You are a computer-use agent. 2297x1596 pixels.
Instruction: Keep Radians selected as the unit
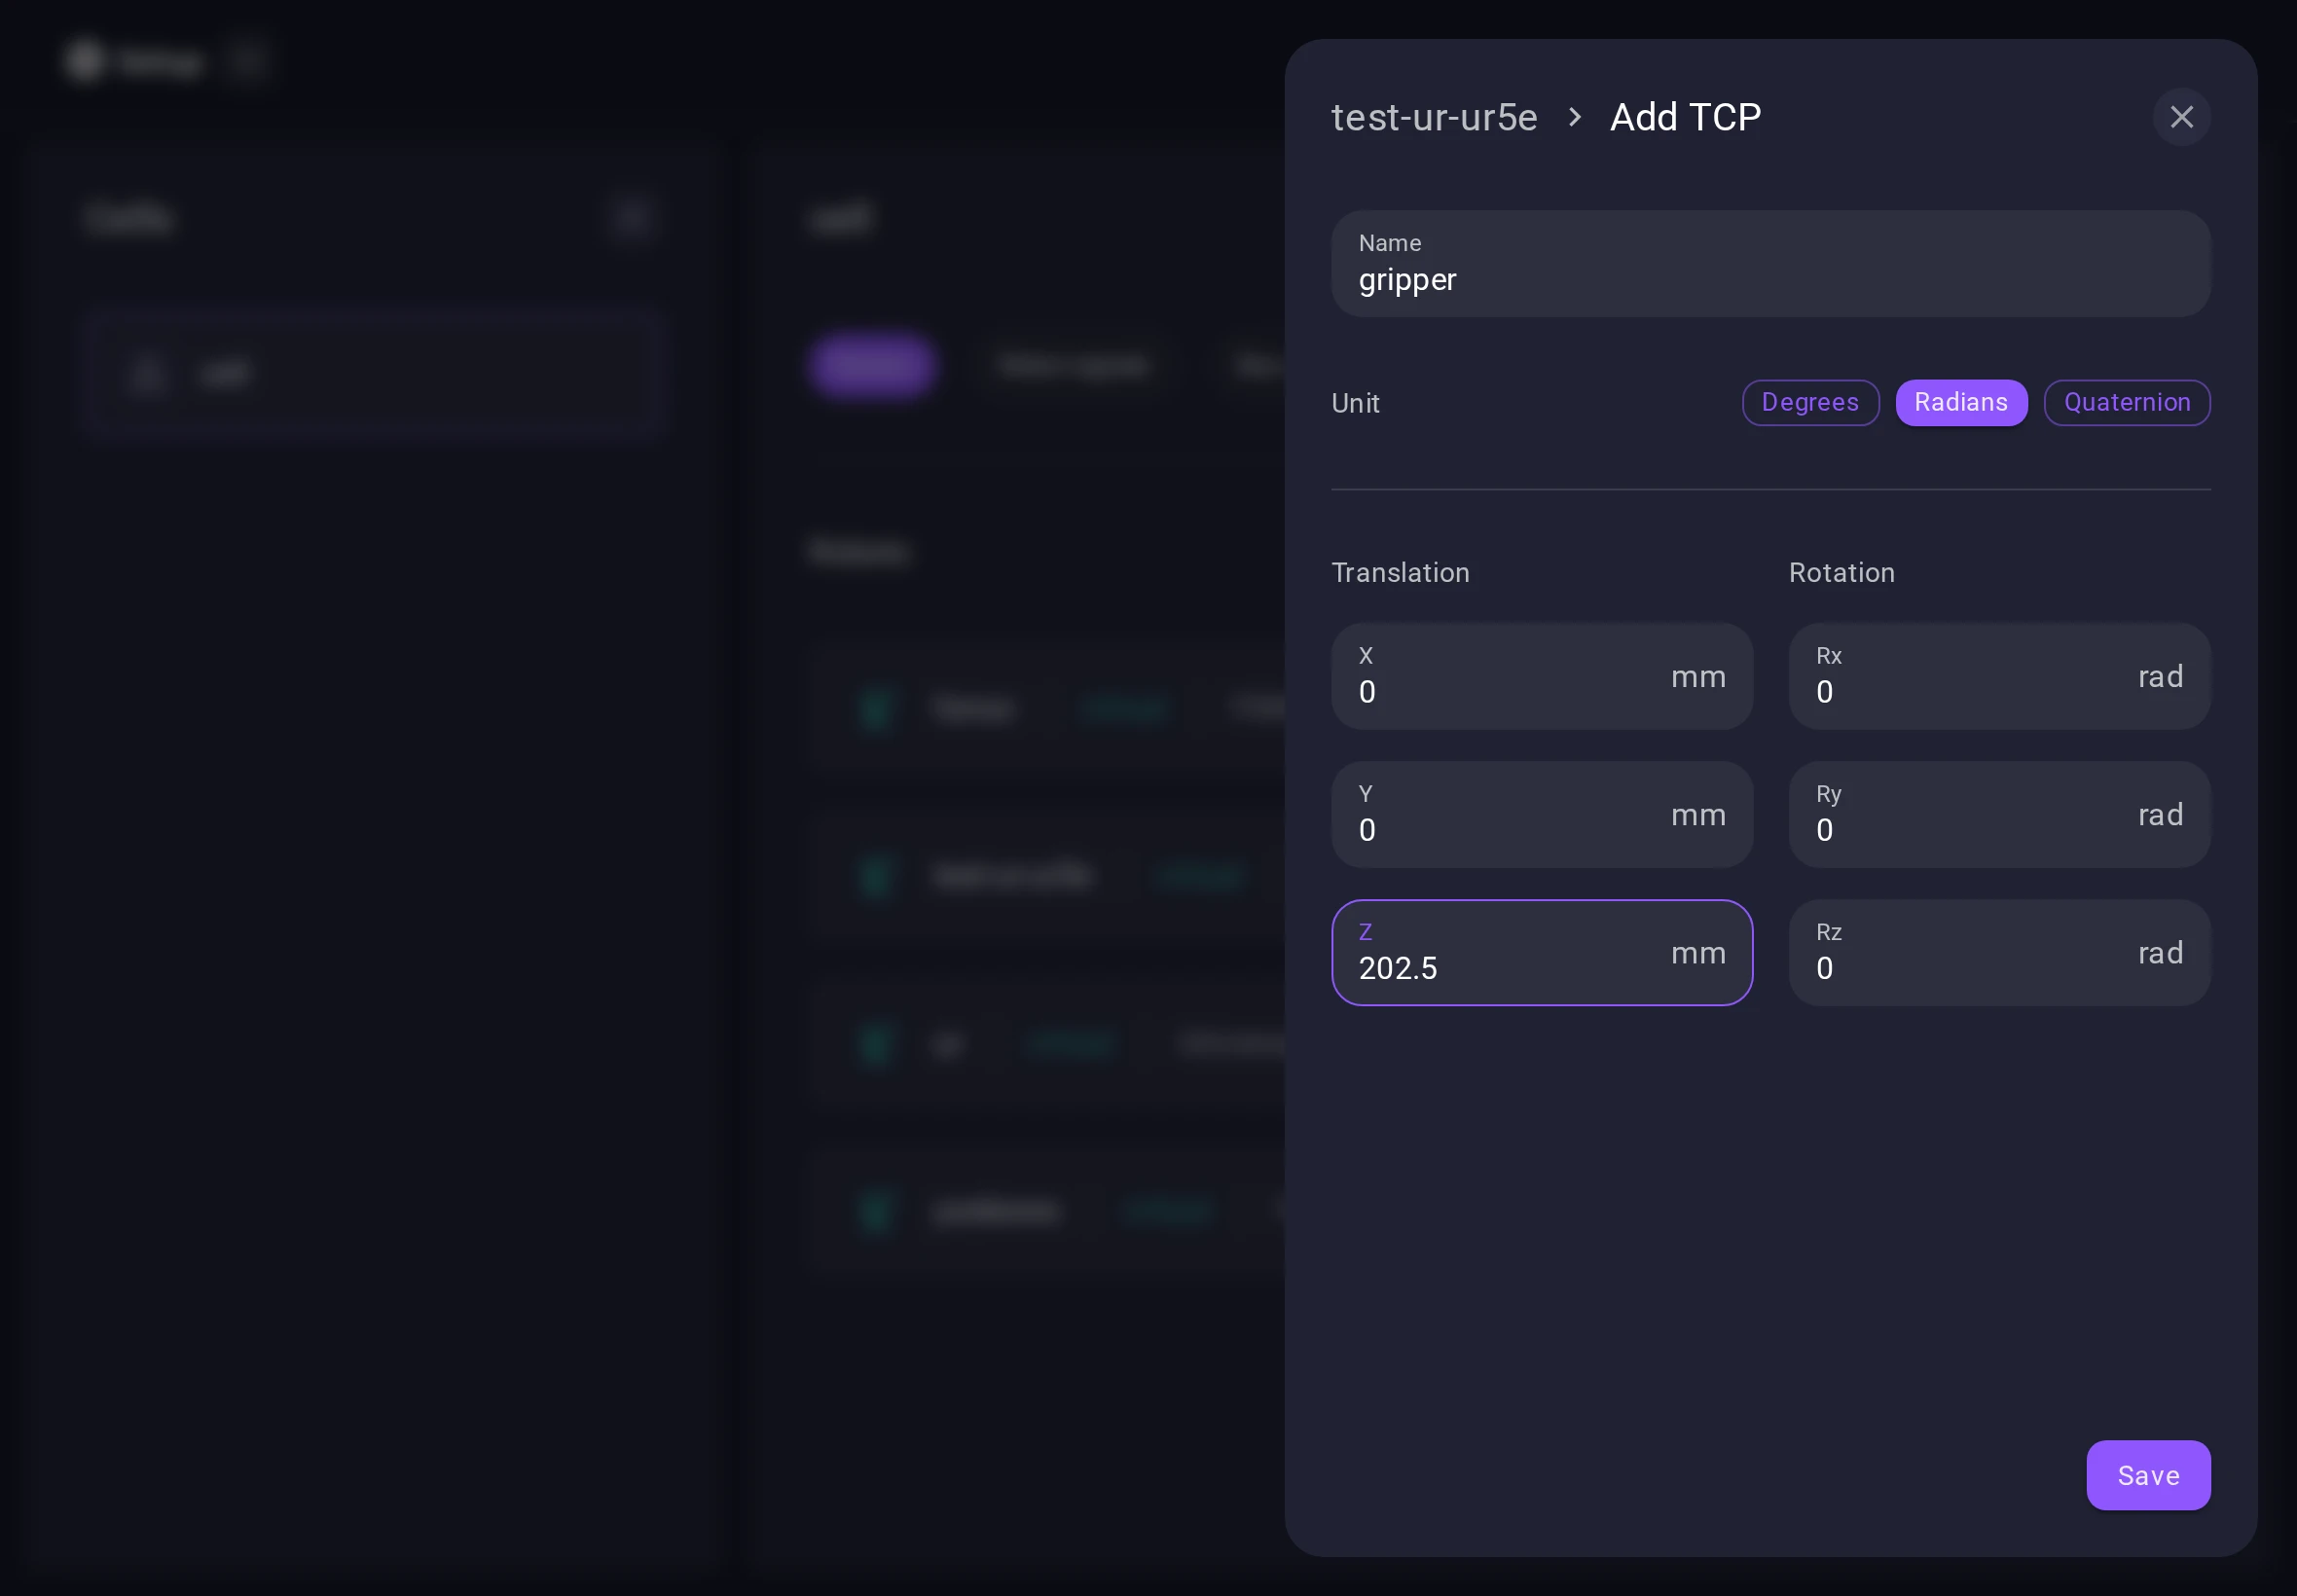coord(1960,402)
